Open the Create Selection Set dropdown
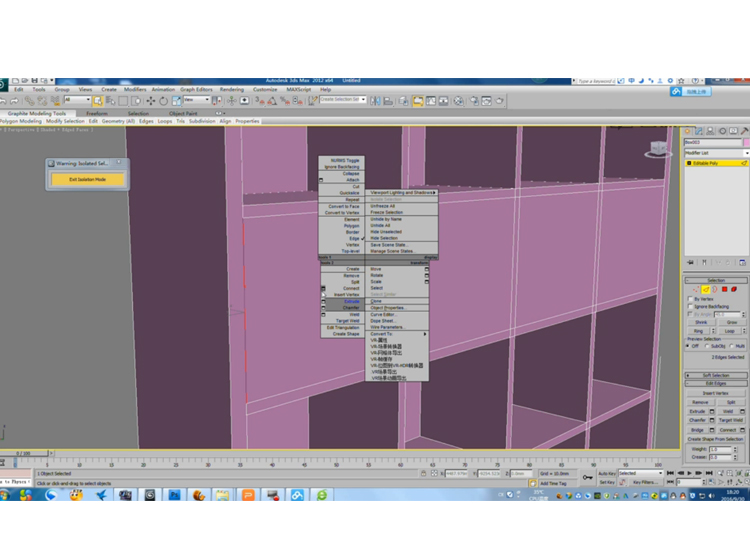750x560 pixels. pyautogui.click(x=343, y=99)
